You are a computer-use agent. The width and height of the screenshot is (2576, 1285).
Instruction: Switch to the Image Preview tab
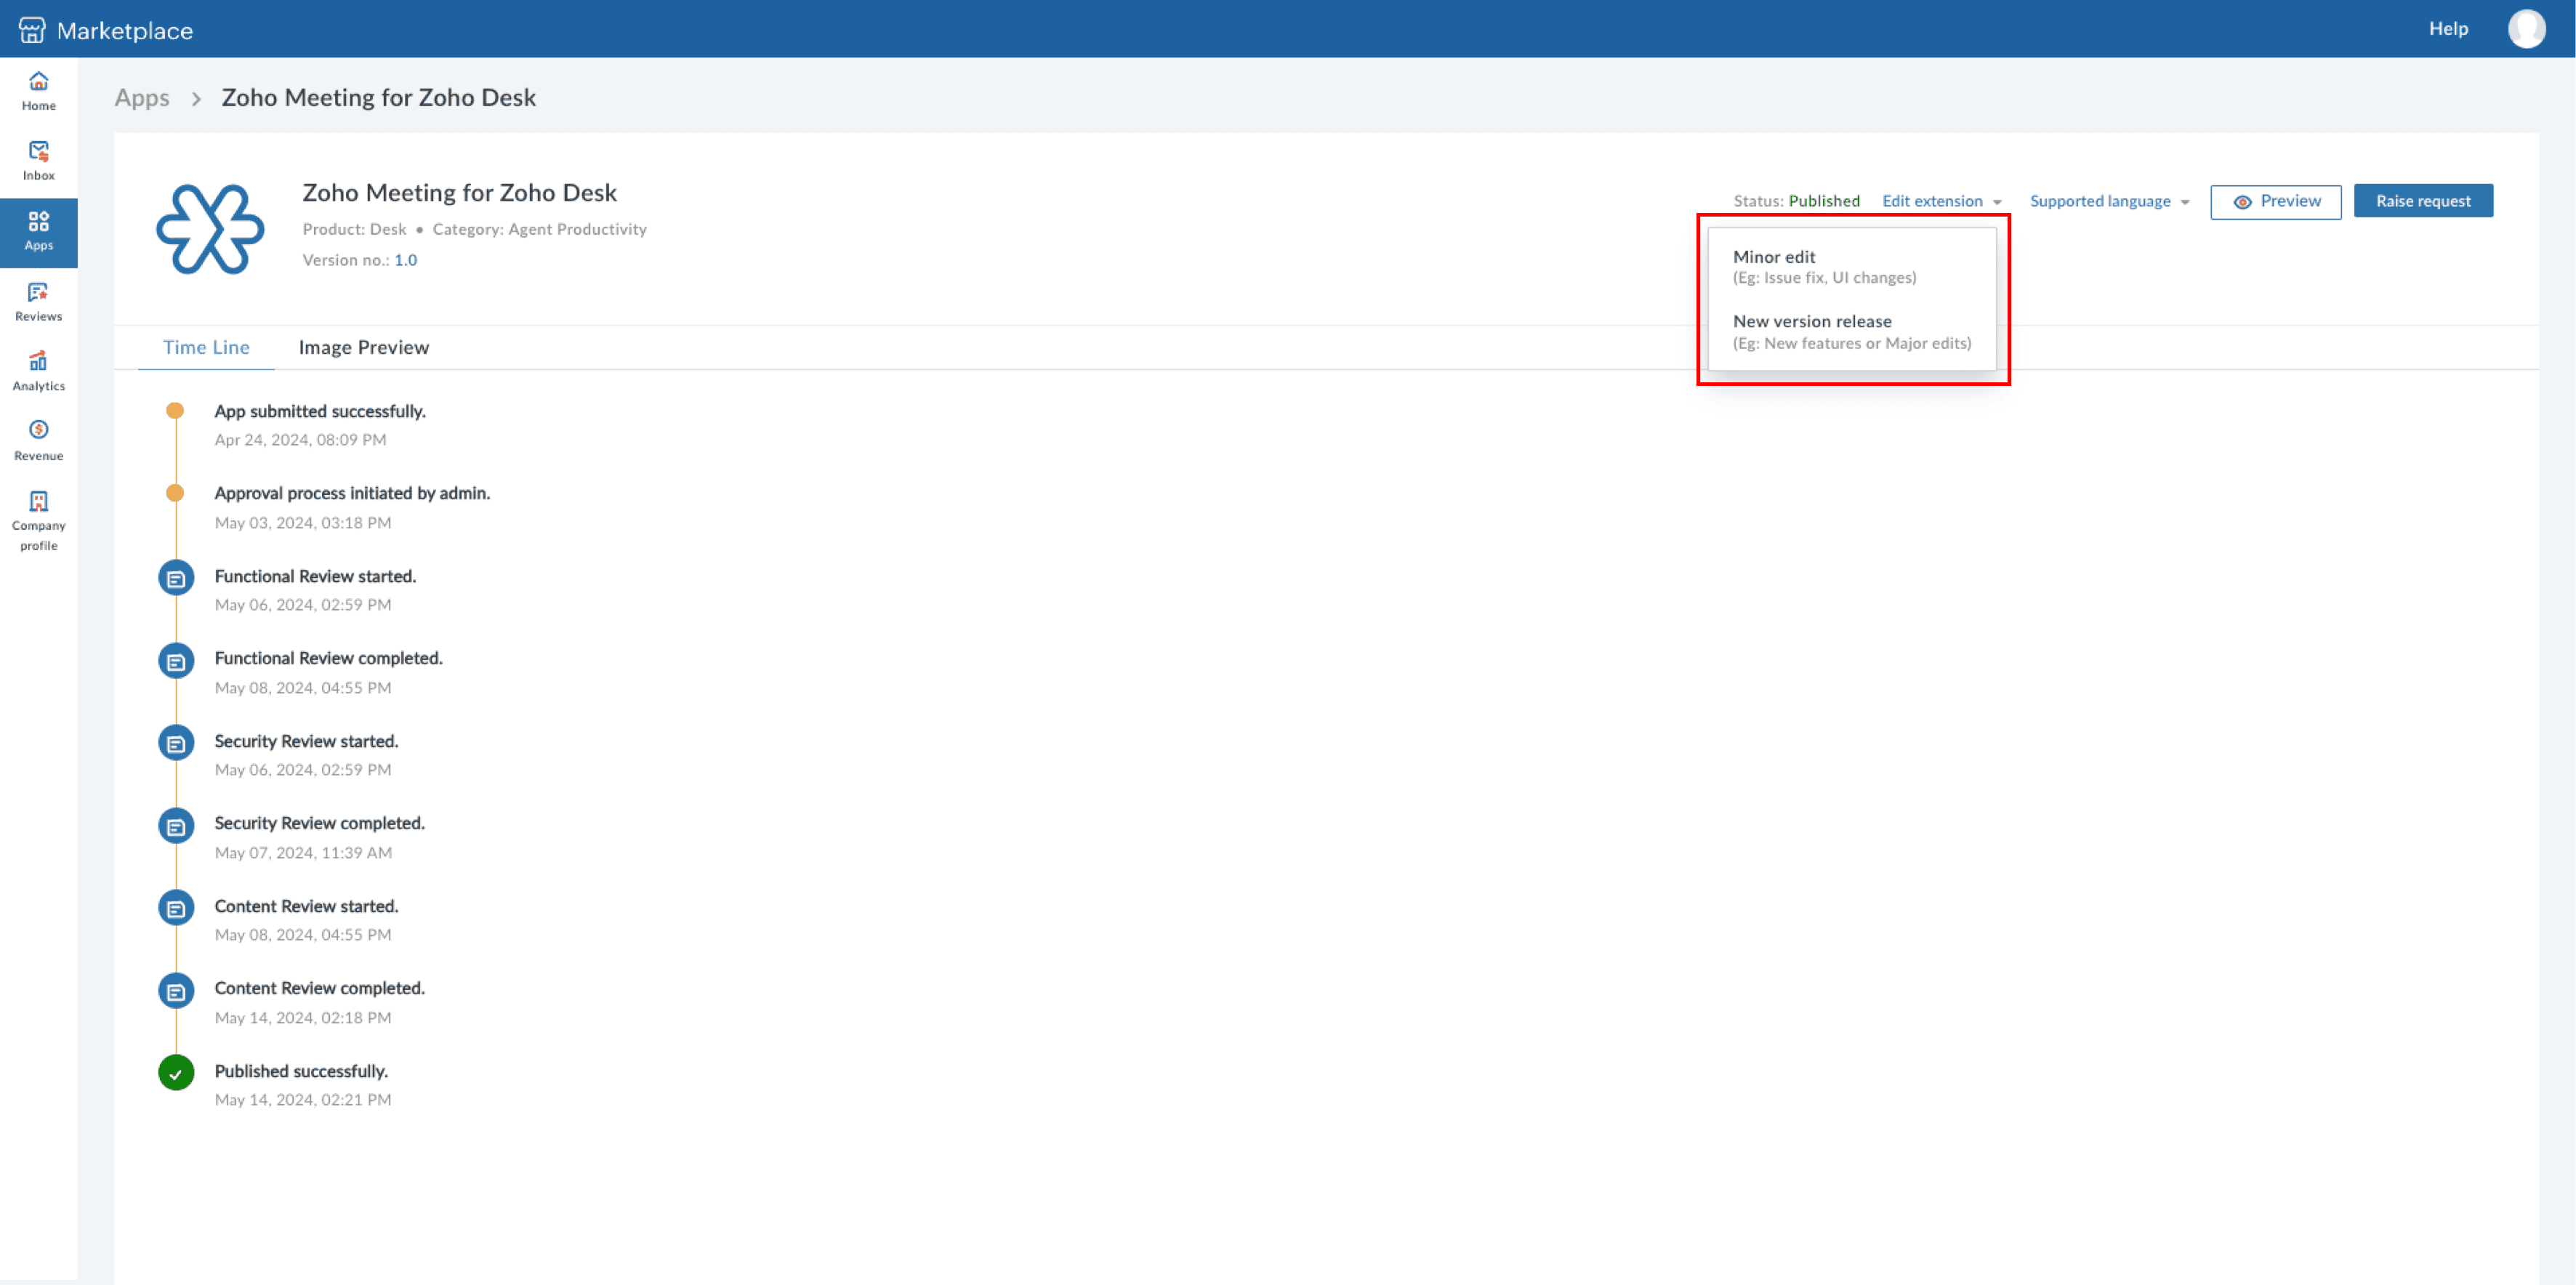pos(364,347)
